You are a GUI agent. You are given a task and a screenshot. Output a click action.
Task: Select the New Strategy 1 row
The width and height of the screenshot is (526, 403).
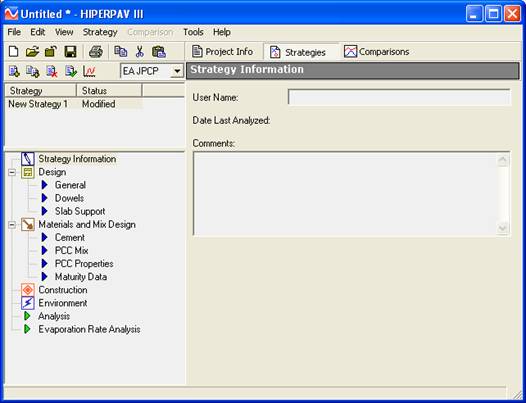pos(74,104)
